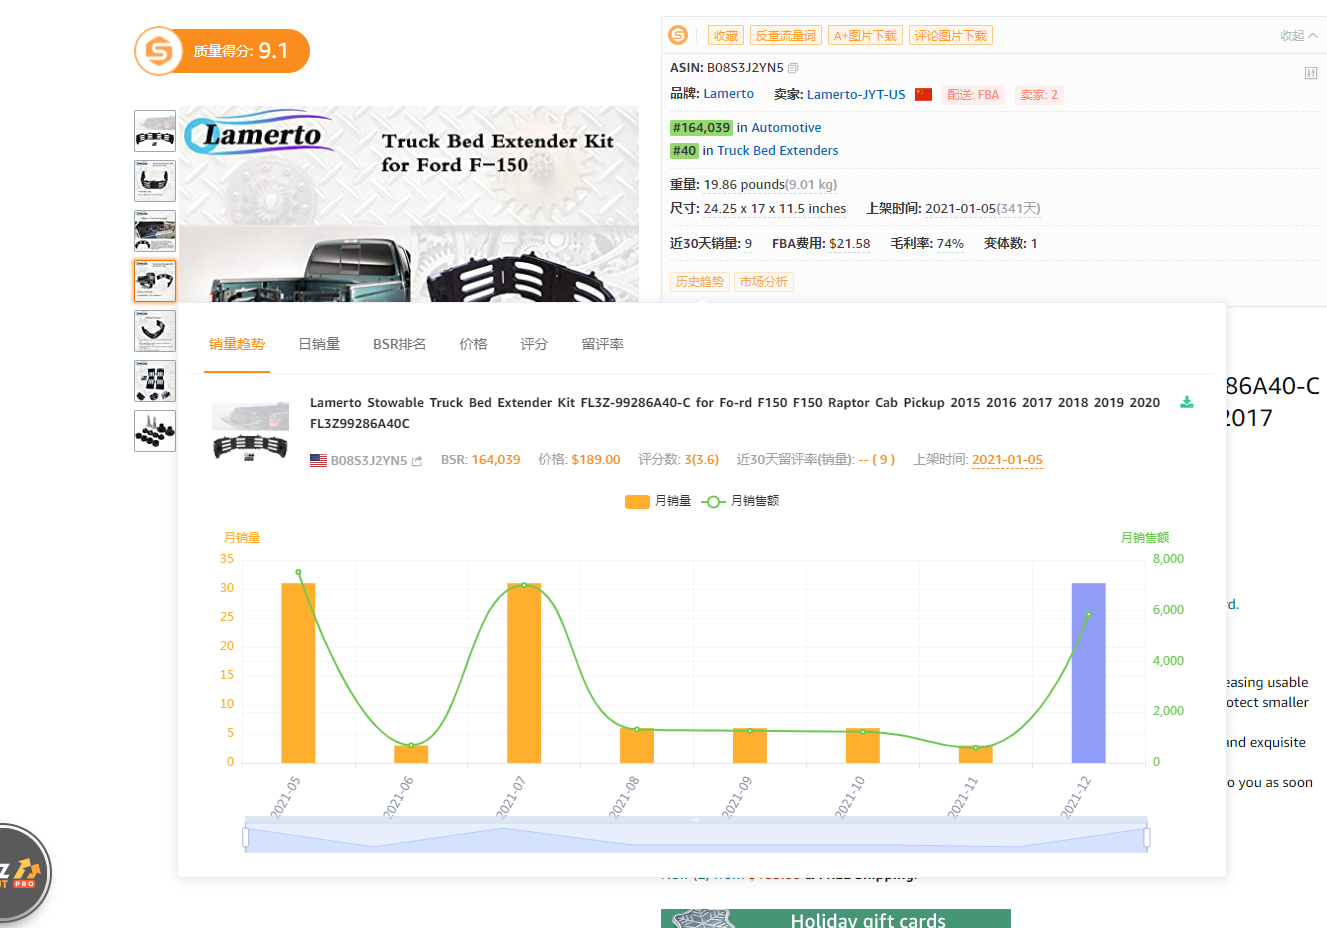This screenshot has width=1327, height=928.
Task: Open B08S3J2YN5 product page via external link icon
Action: coord(417,461)
